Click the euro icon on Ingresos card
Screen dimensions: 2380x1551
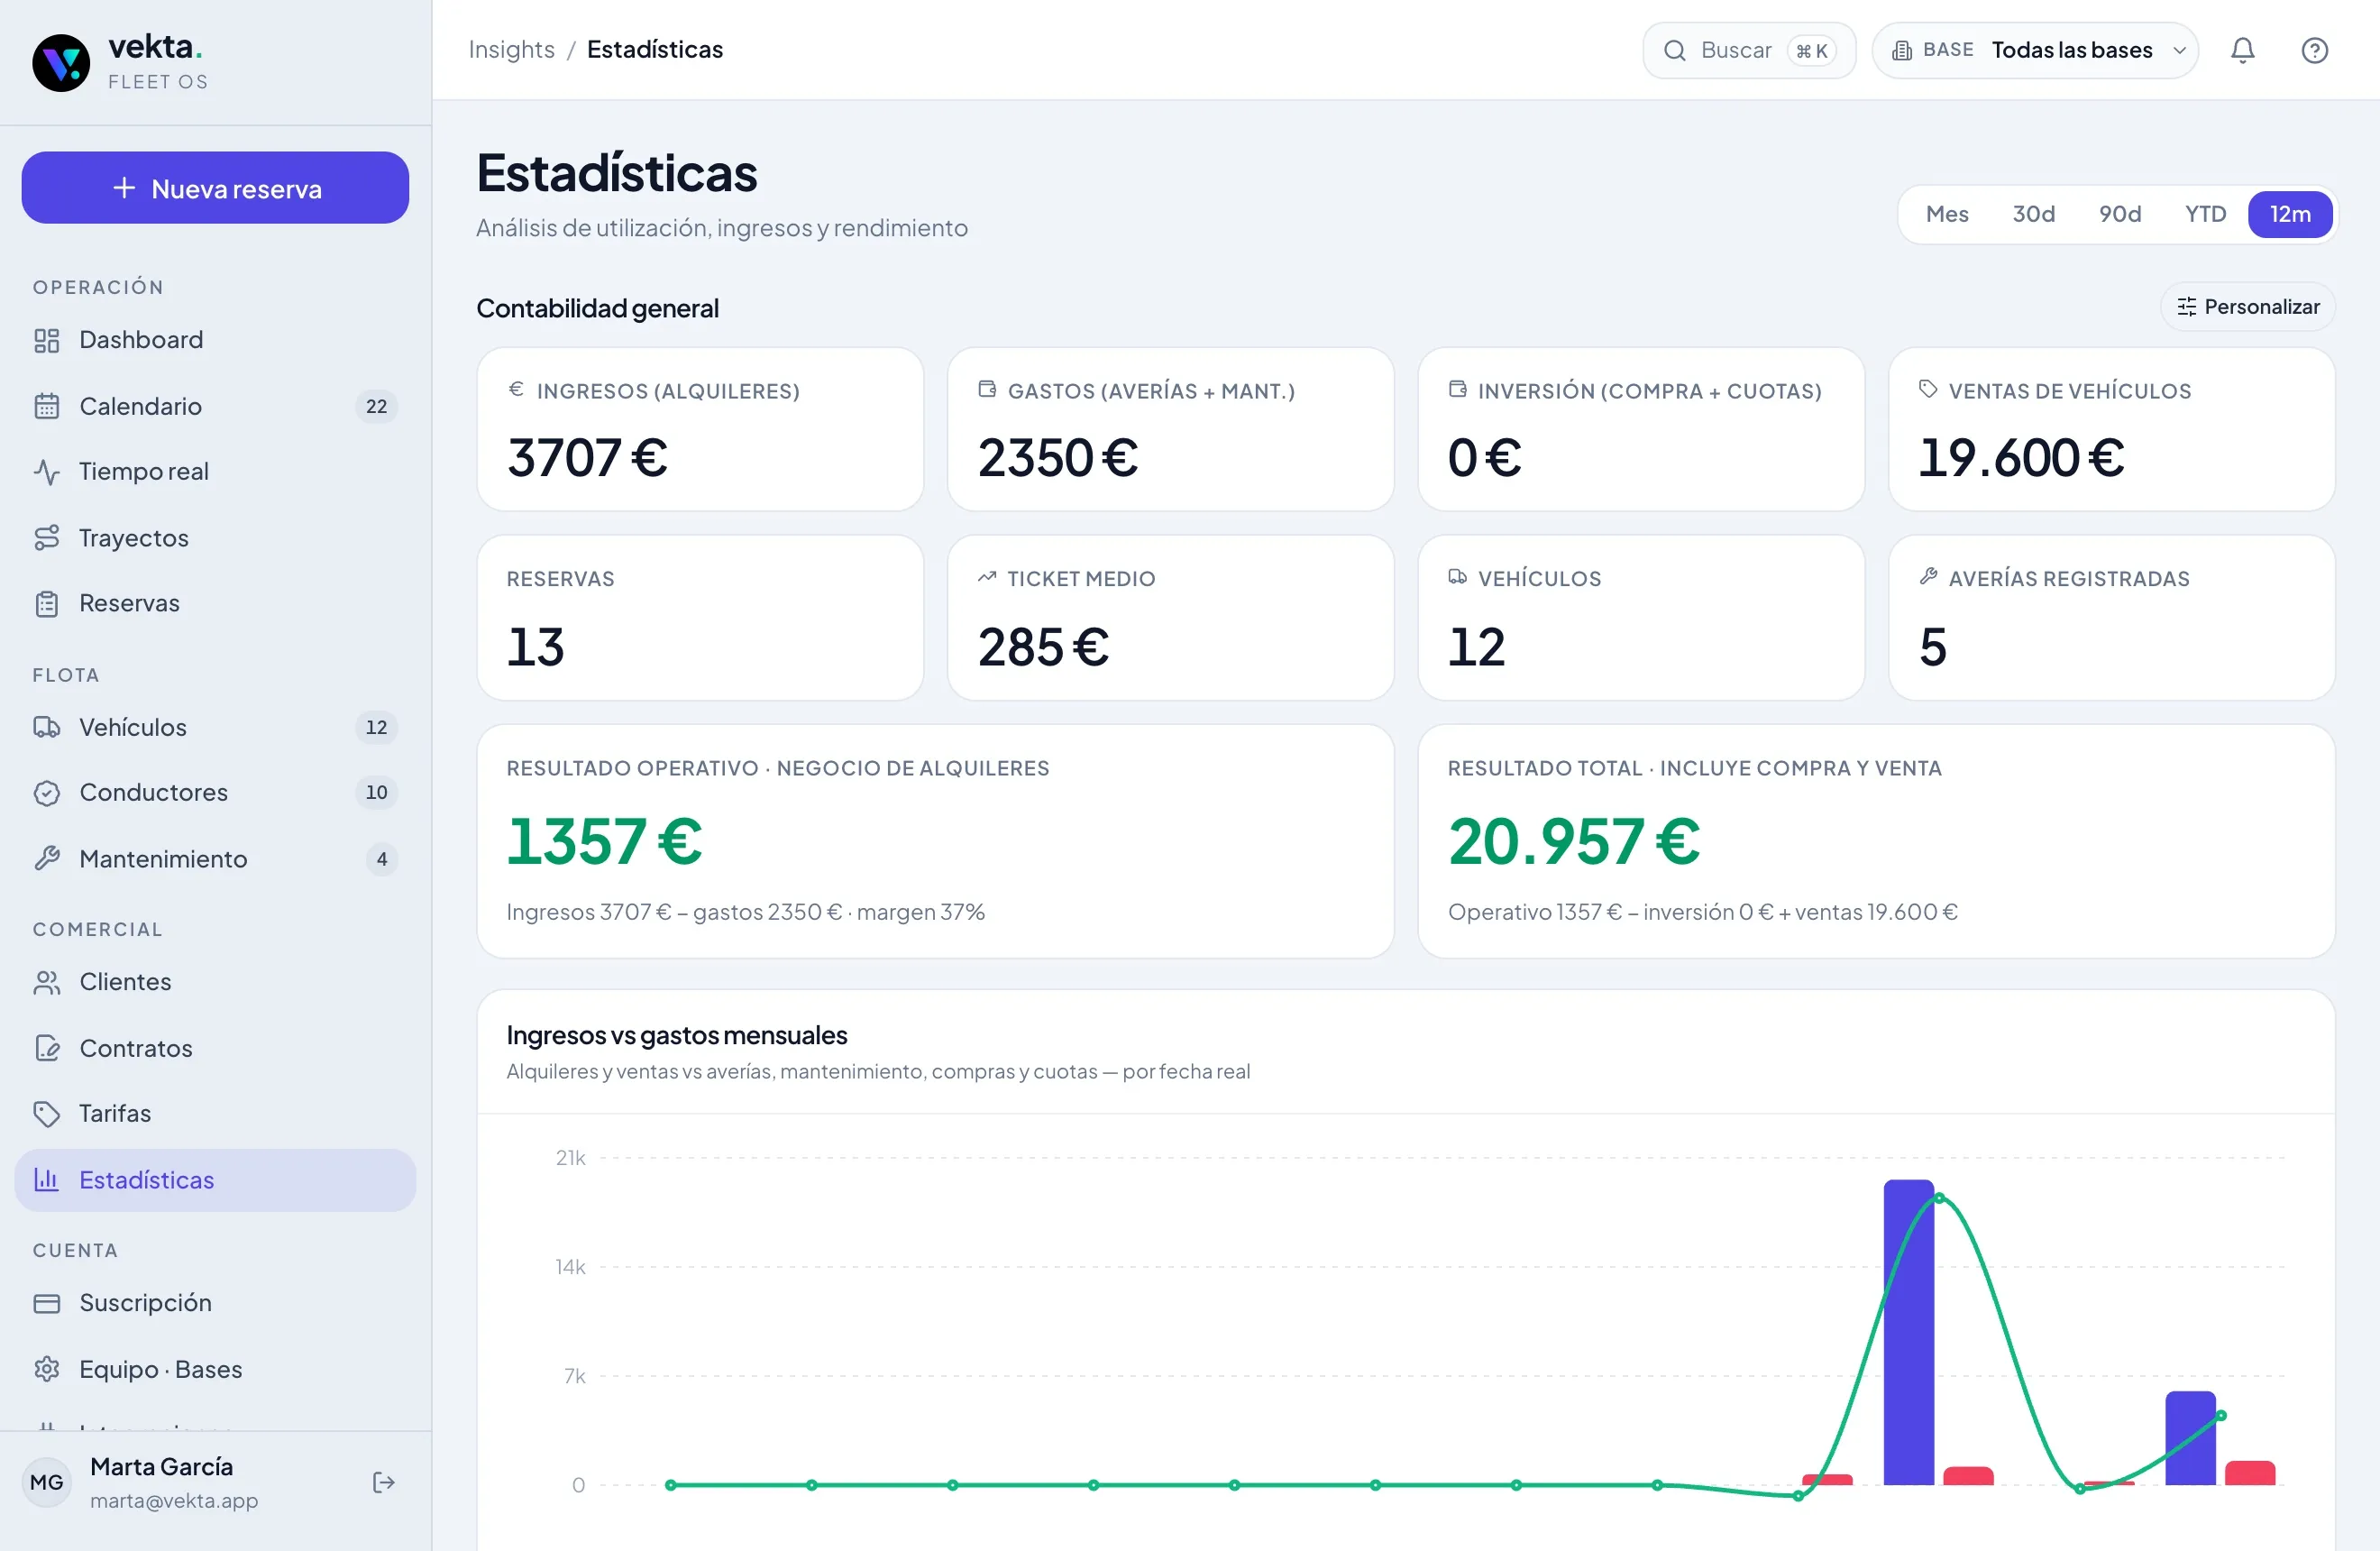coord(516,389)
